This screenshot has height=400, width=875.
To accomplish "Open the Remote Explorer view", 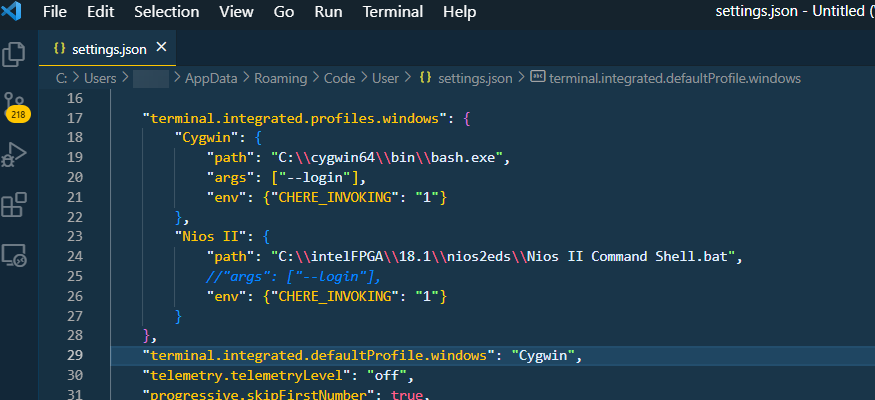I will point(14,256).
